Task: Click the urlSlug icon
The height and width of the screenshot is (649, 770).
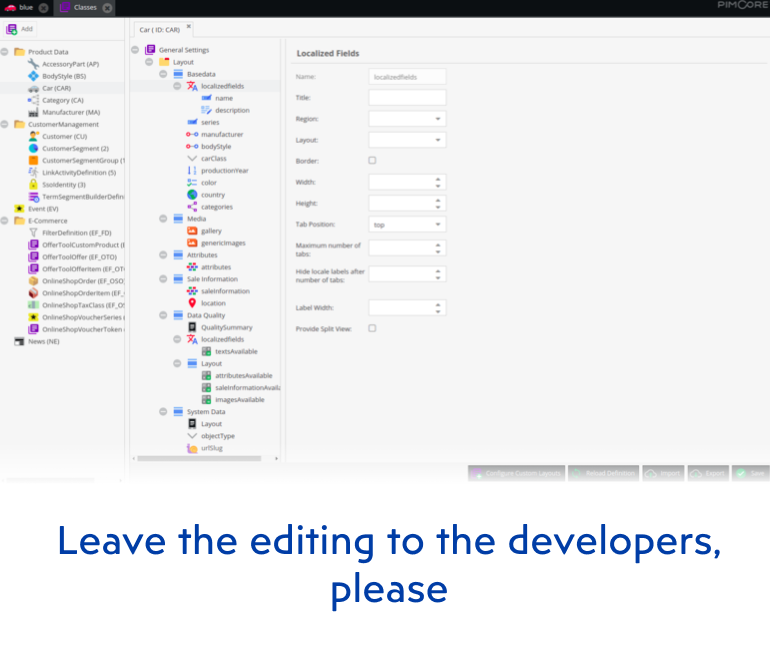Action: (x=192, y=448)
